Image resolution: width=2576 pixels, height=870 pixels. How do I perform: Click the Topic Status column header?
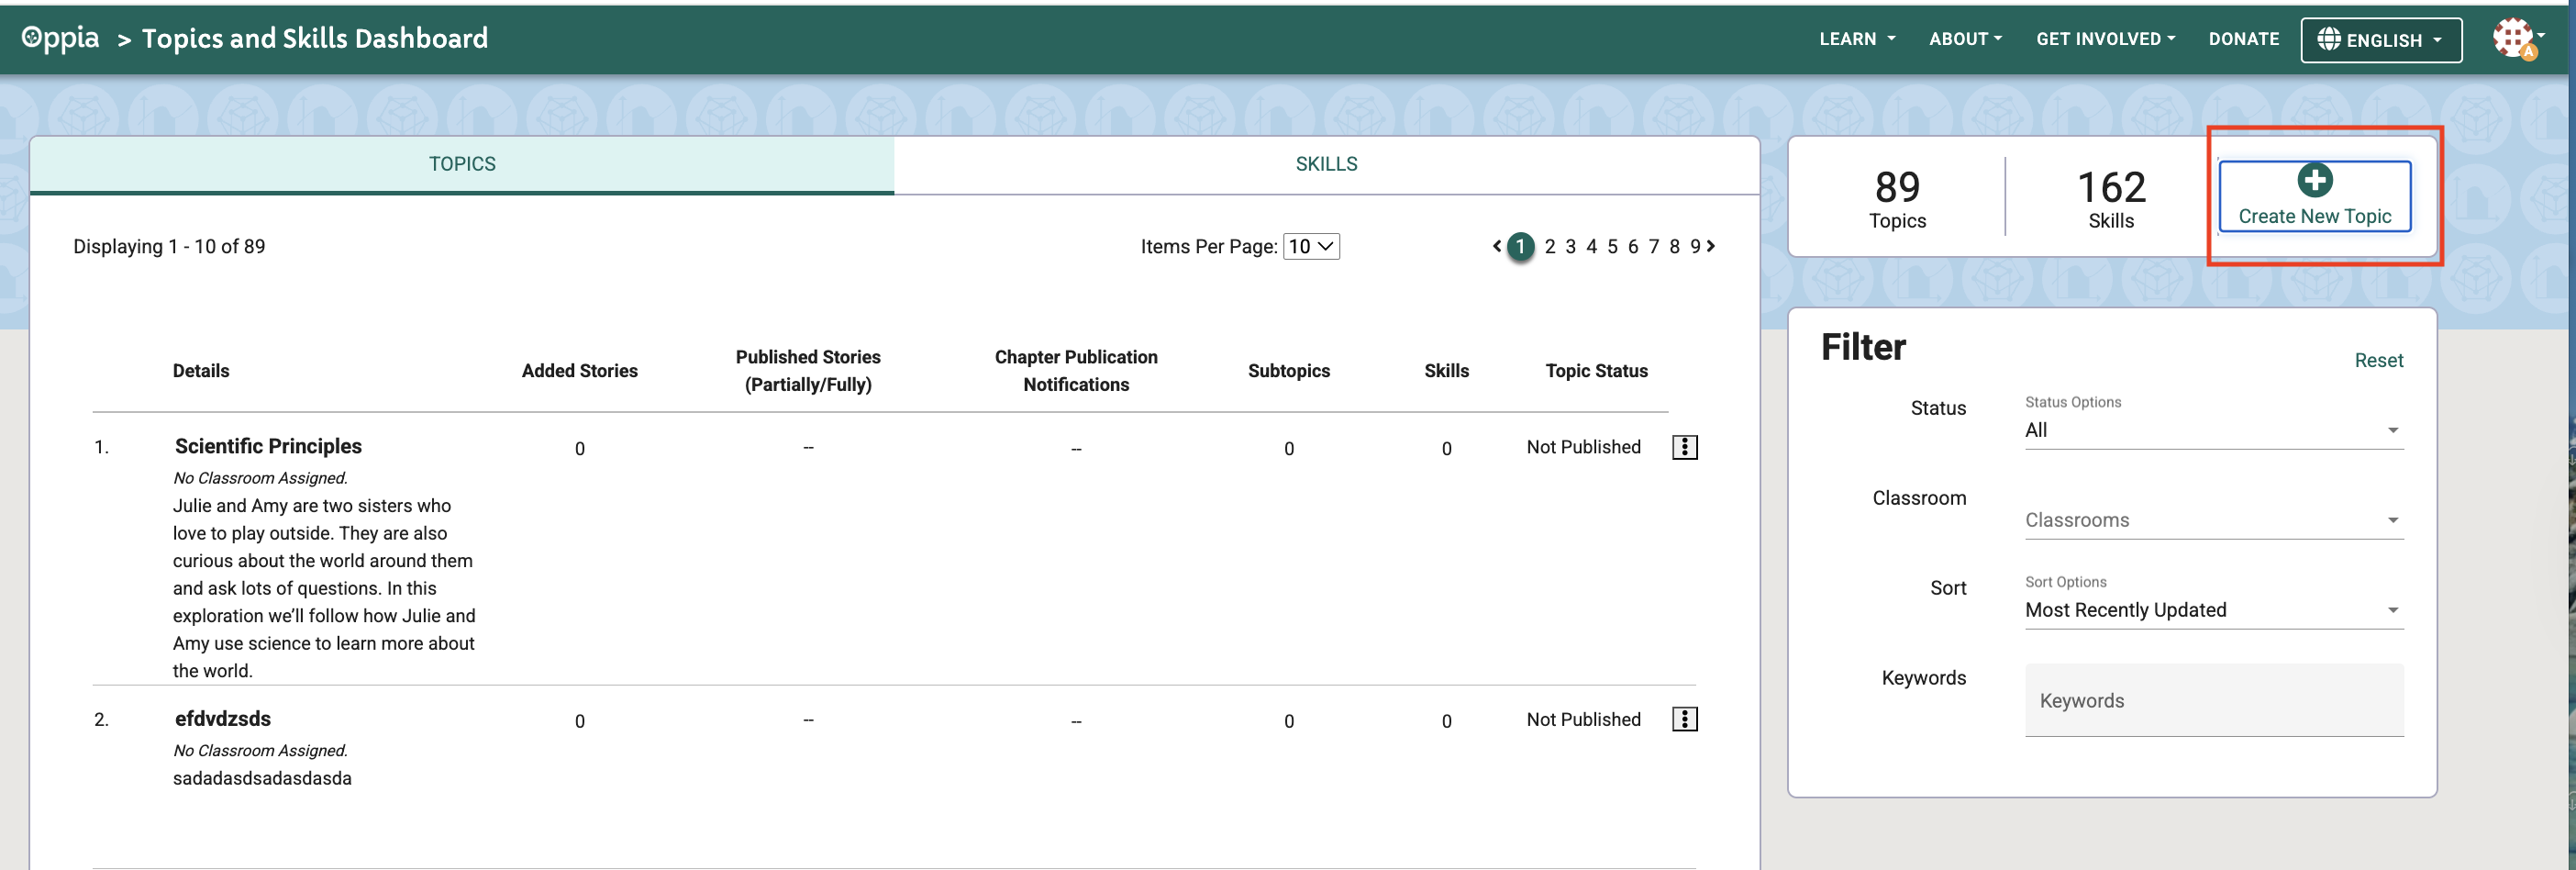pyautogui.click(x=1596, y=371)
